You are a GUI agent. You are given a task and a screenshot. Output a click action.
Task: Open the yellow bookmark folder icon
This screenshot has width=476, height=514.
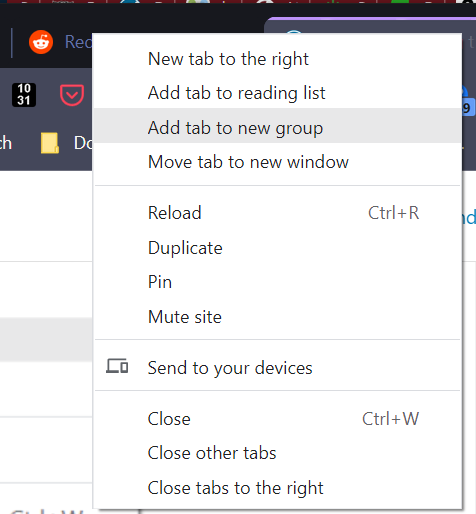click(50, 143)
